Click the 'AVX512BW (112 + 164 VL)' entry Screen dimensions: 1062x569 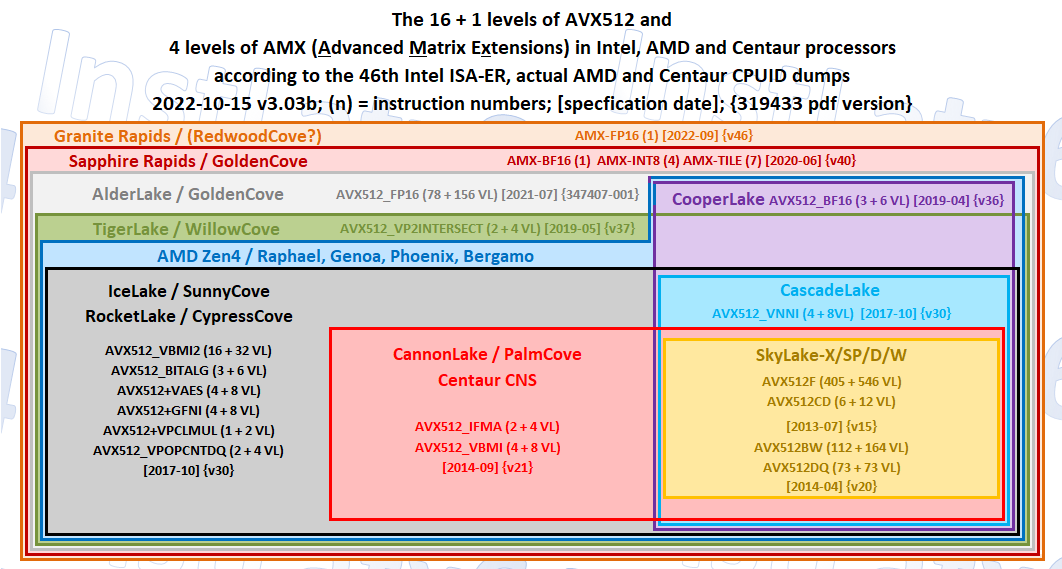tap(832, 447)
